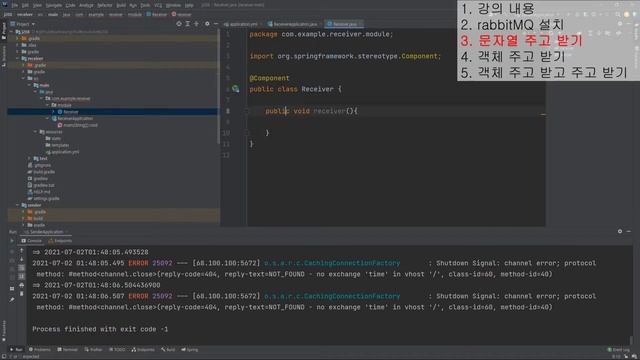
Task: Select application.yml in the project tree
Action: click(62, 152)
